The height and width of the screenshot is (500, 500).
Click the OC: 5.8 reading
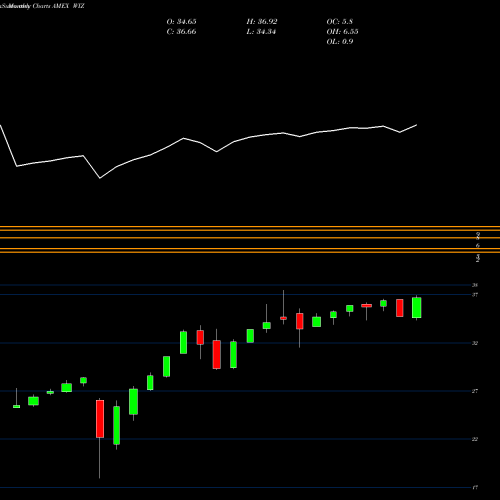click(339, 22)
